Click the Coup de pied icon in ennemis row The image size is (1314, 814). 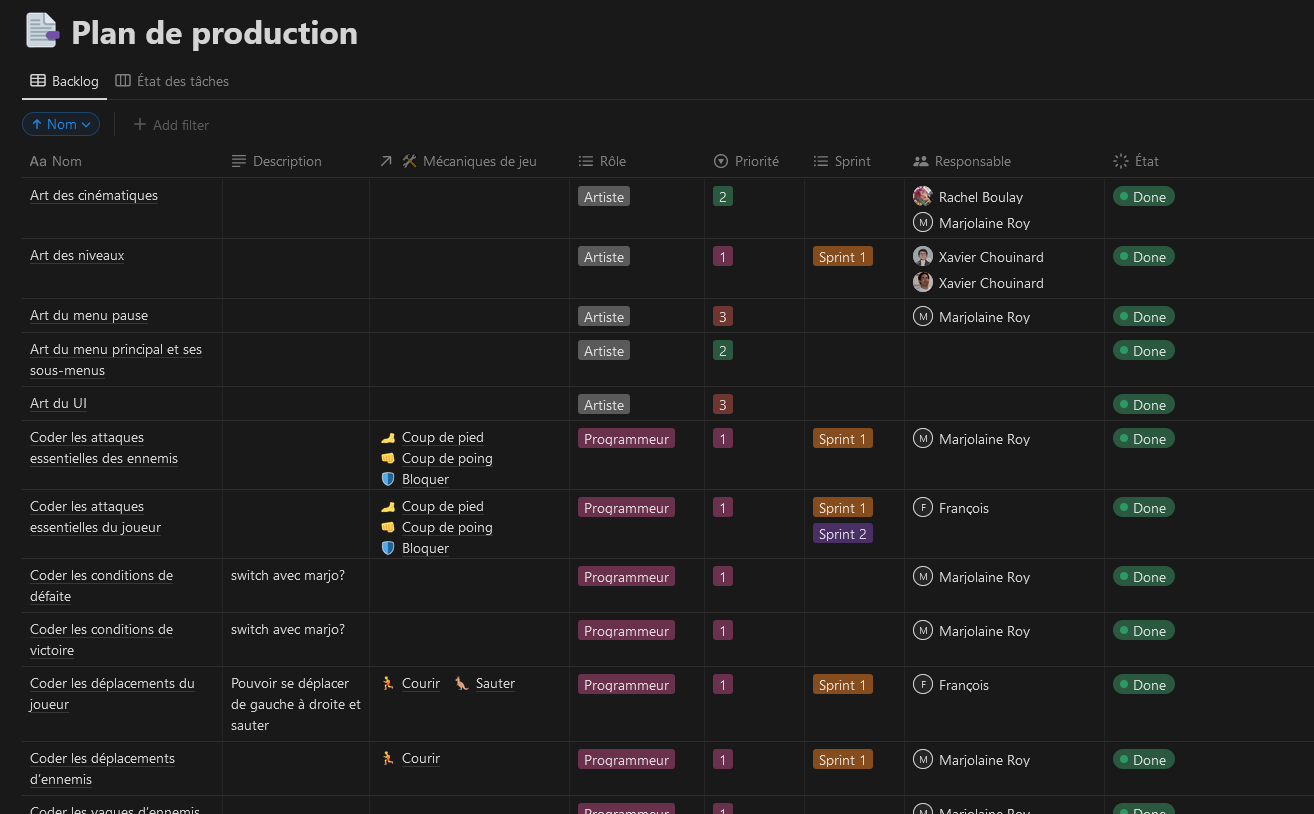click(388, 438)
